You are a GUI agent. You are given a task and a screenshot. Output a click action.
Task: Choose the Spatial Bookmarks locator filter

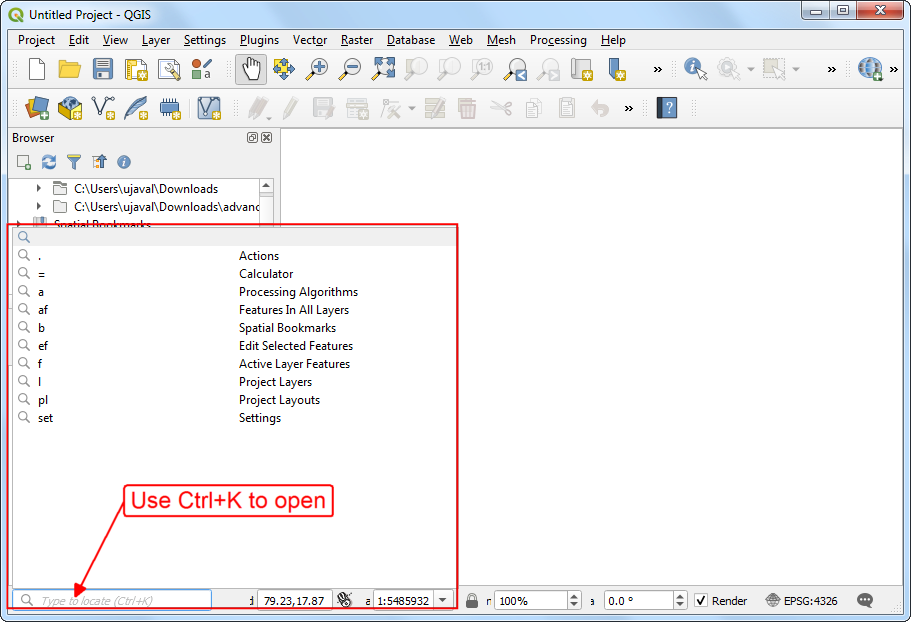click(x=234, y=328)
